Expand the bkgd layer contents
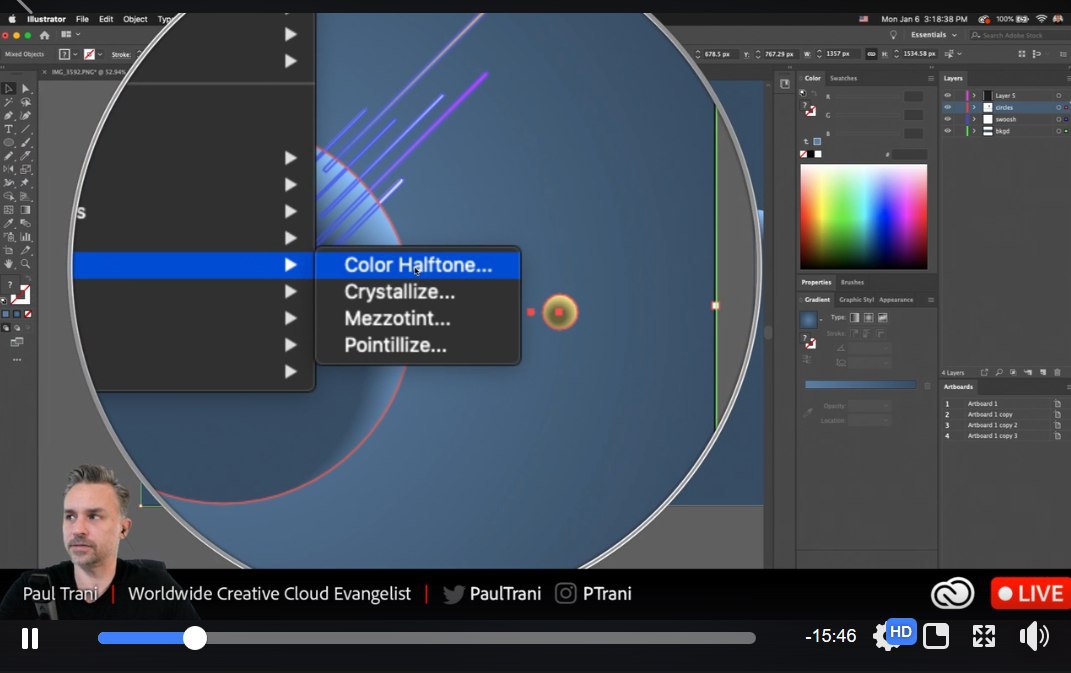This screenshot has width=1071, height=673. click(x=975, y=131)
